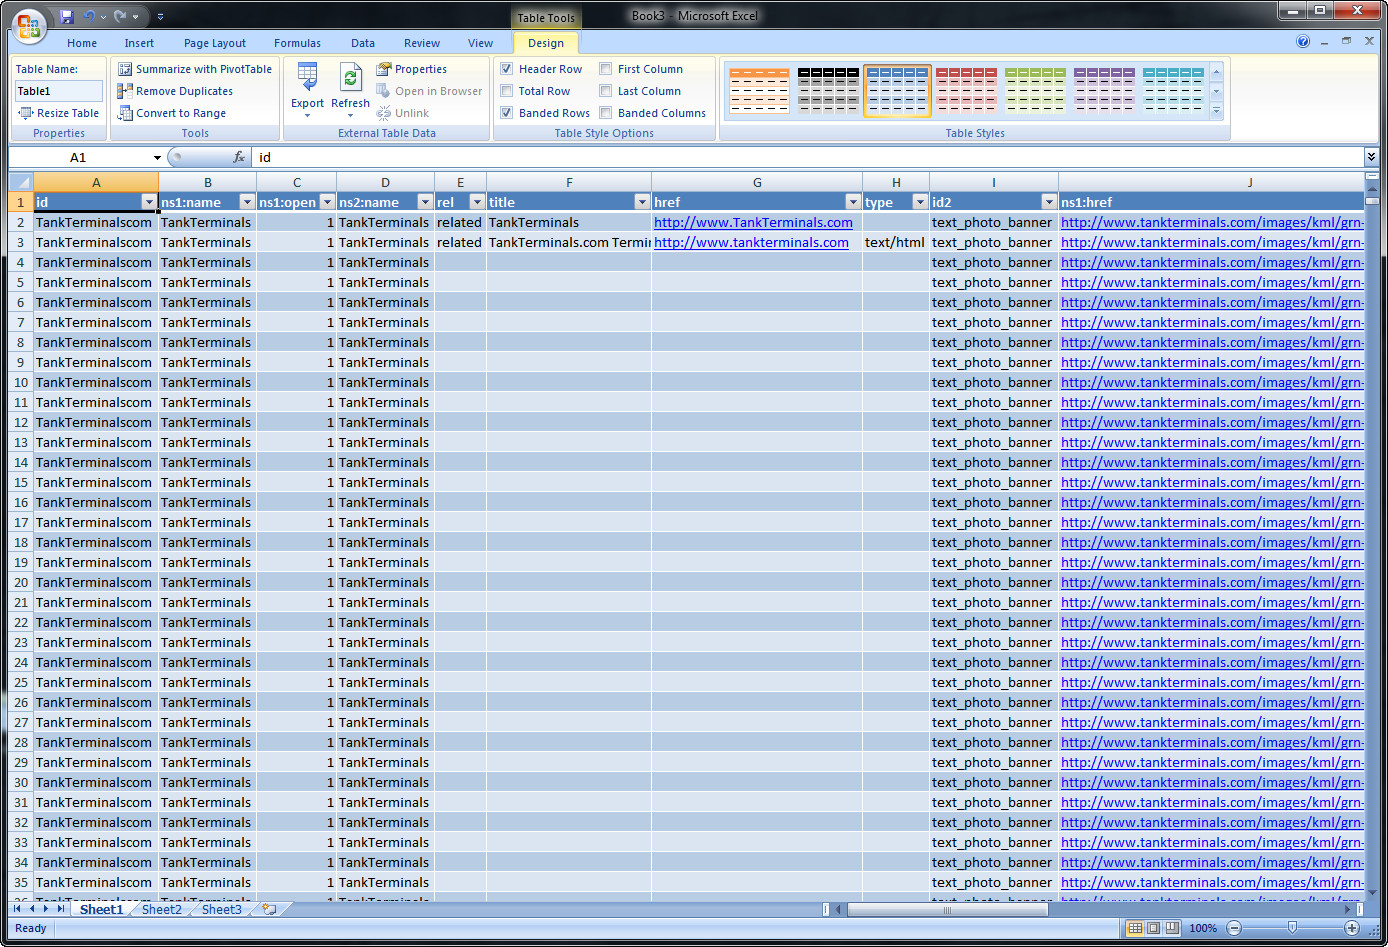
Task: Open the ns1:name column filter dropdown
Action: click(x=247, y=202)
